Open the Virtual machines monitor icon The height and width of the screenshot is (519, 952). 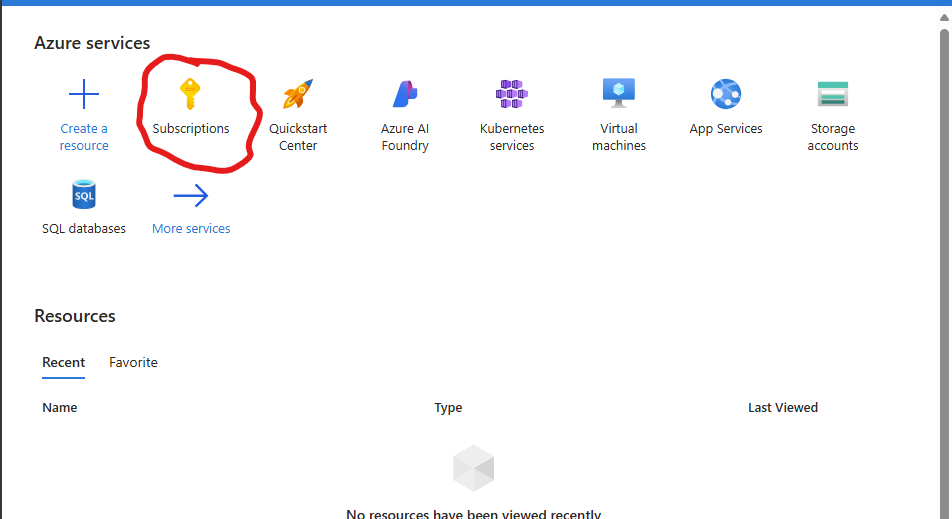click(x=619, y=93)
